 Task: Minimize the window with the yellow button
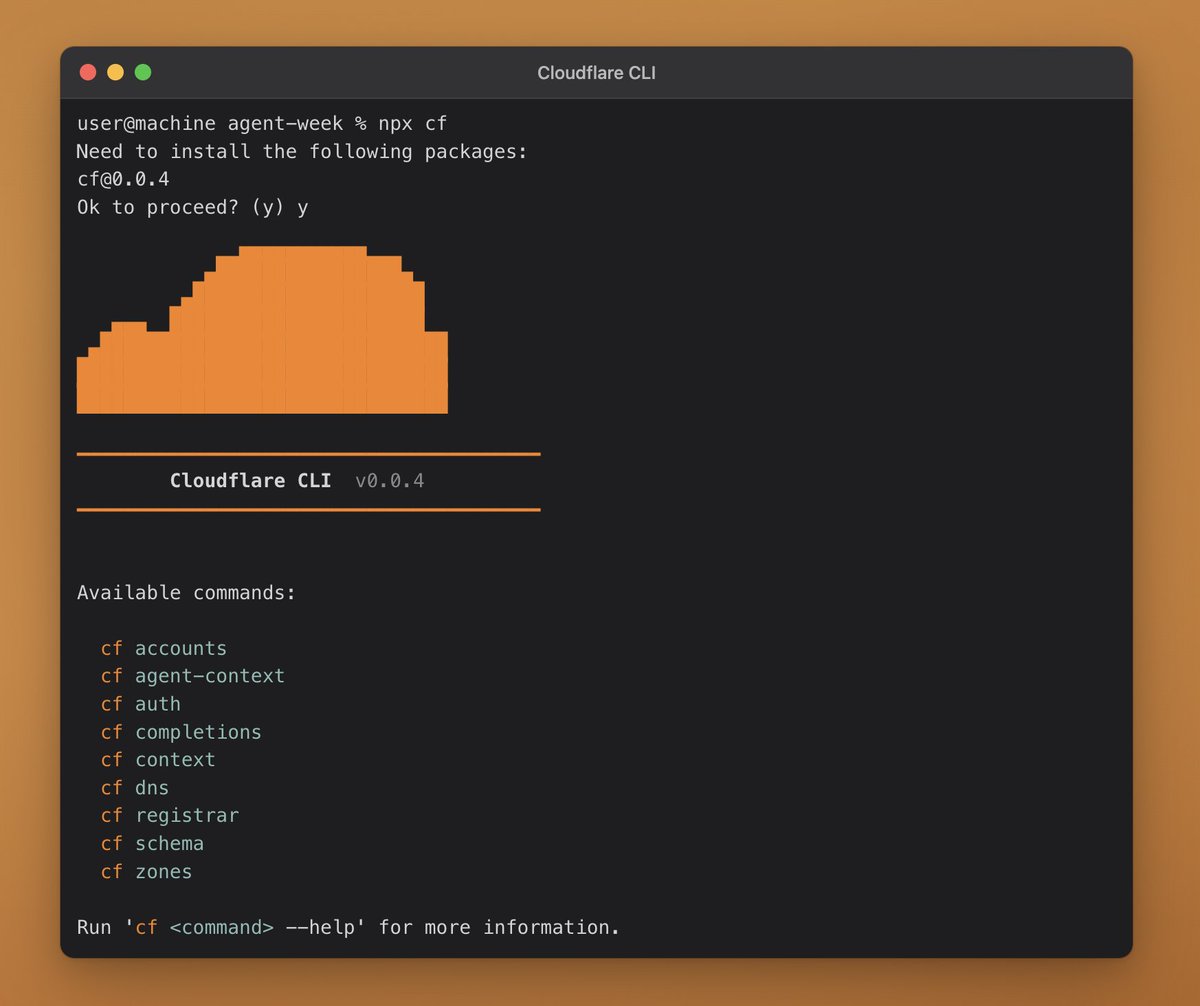pos(115,72)
